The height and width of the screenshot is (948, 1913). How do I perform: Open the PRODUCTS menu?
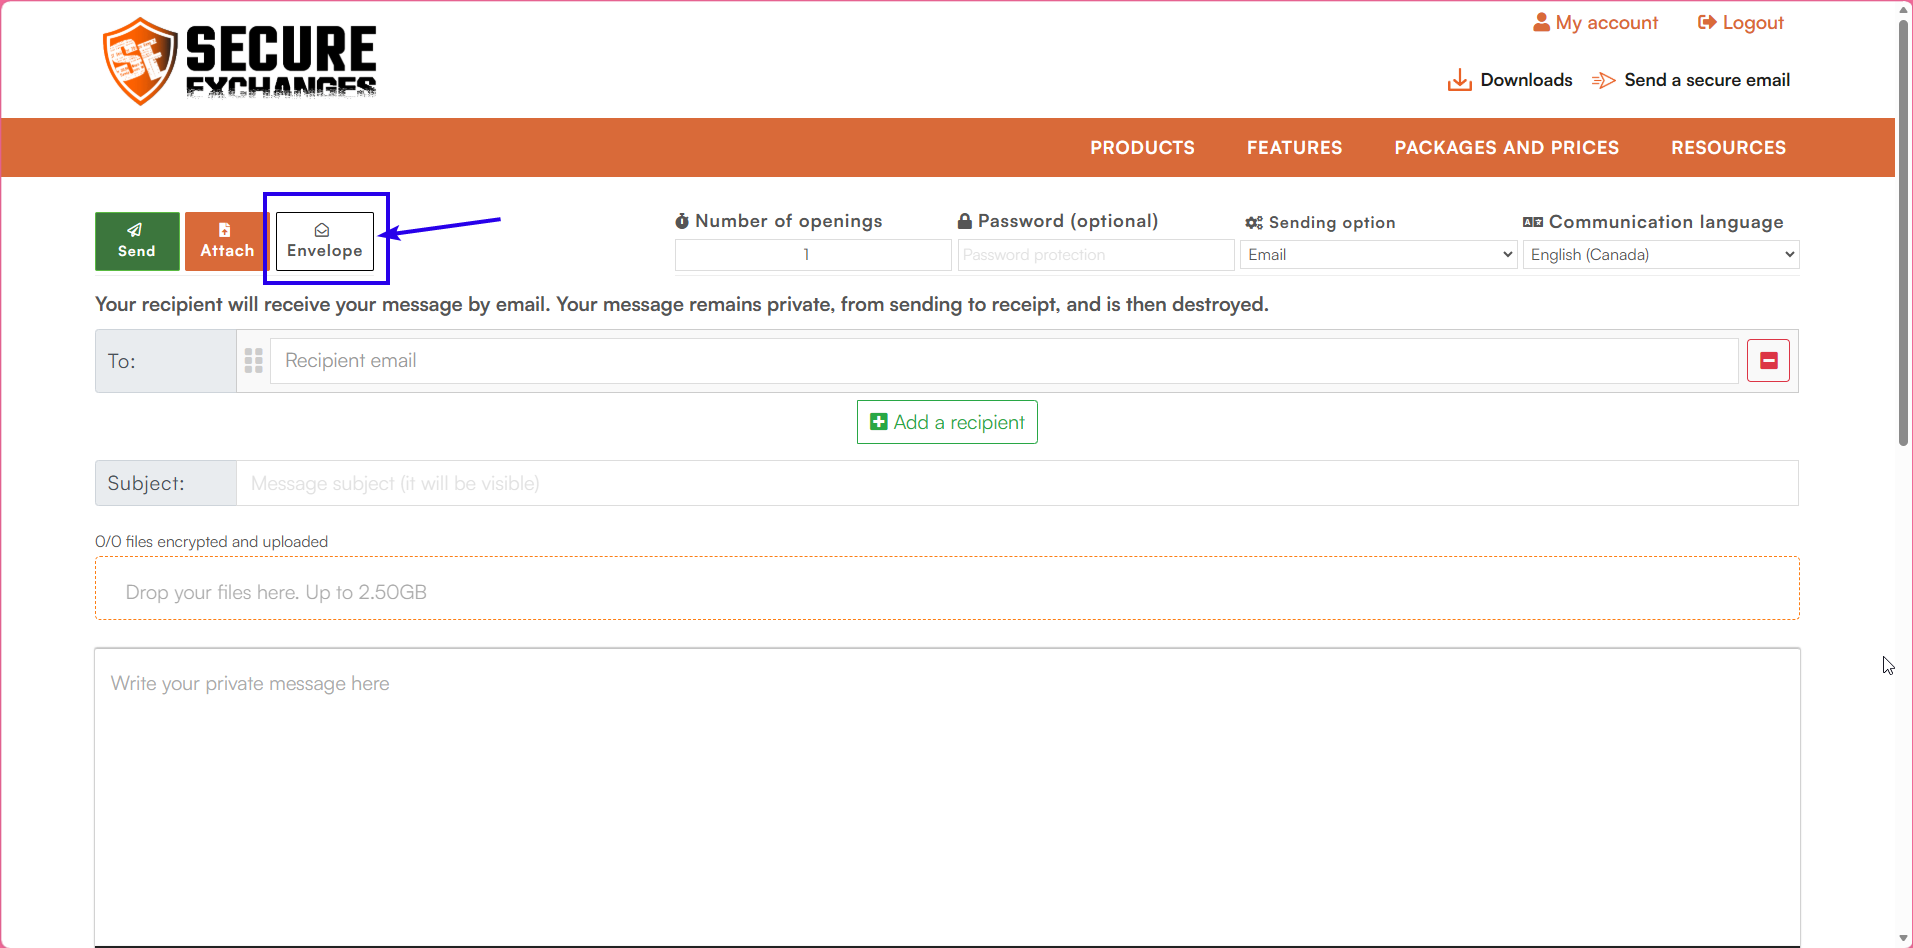coord(1142,148)
